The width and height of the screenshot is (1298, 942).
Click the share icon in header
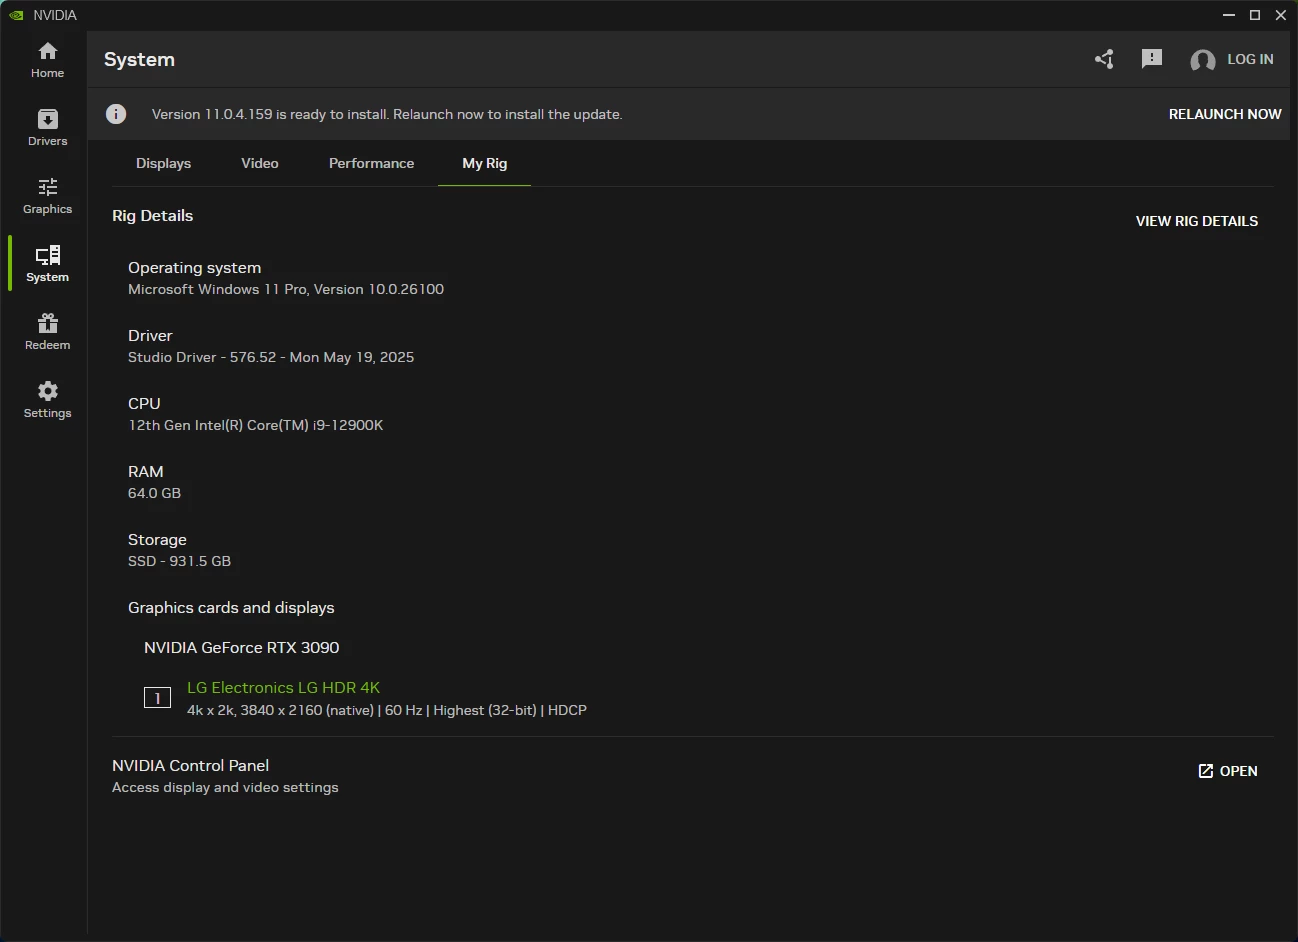click(x=1104, y=59)
